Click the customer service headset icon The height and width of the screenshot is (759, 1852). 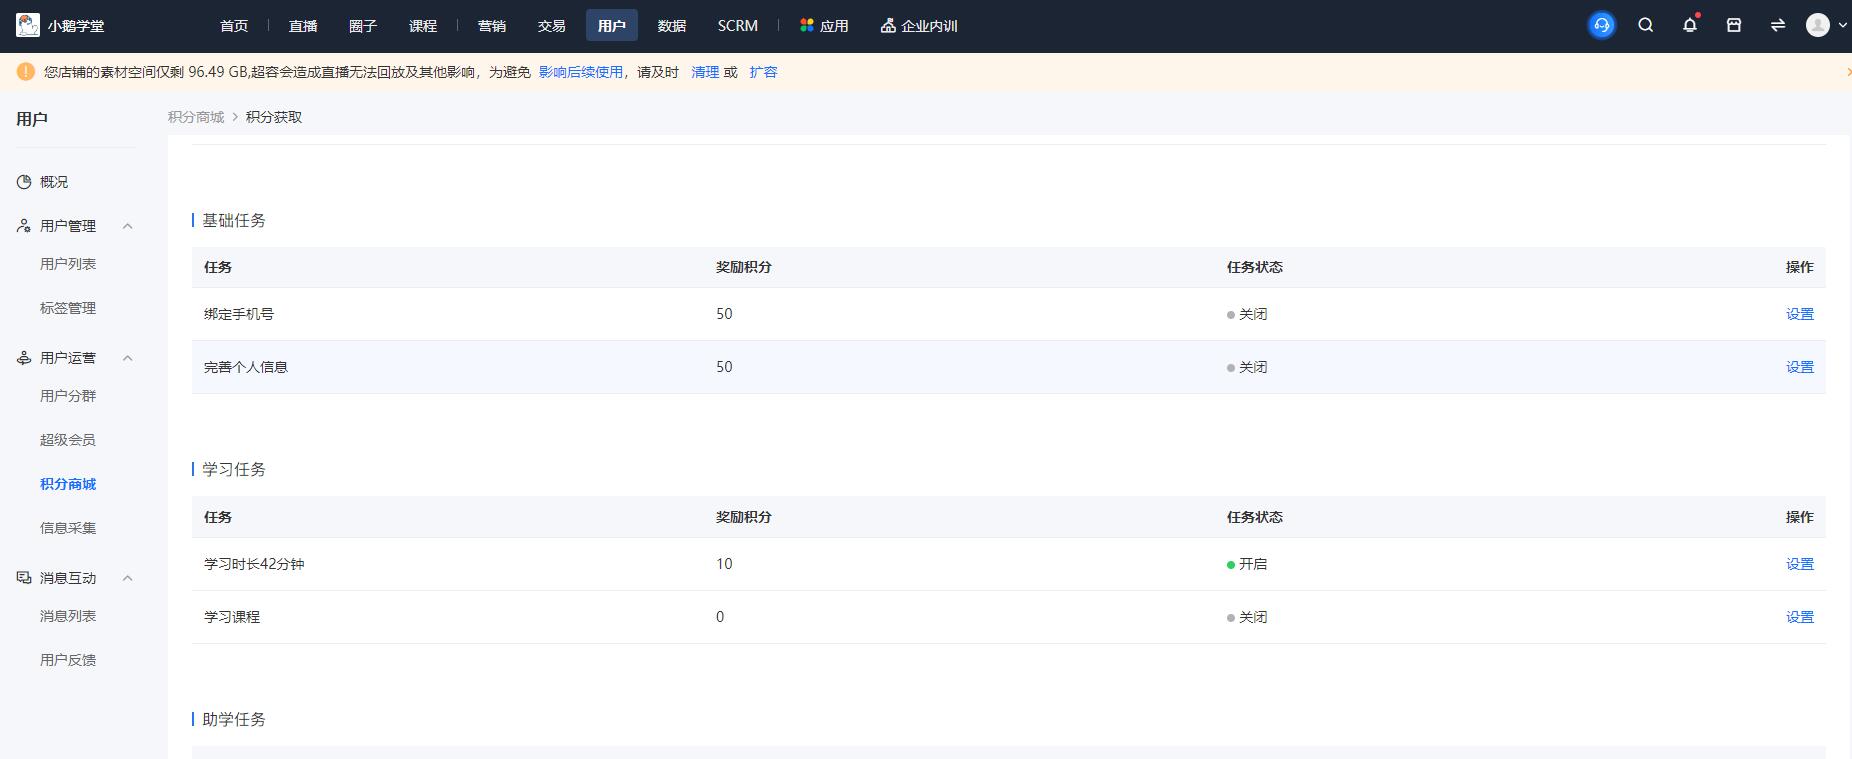point(1601,26)
